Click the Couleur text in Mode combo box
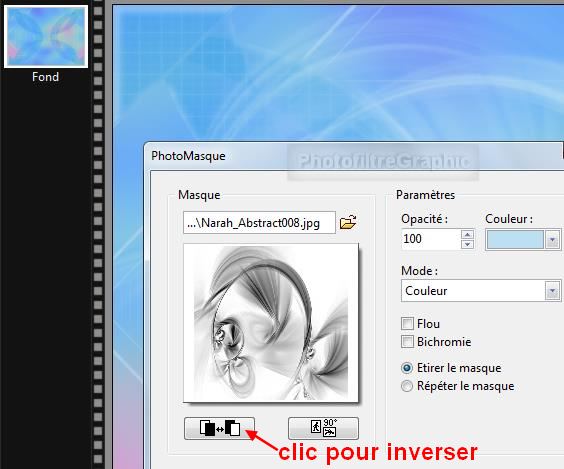This screenshot has height=469, width=564. point(426,291)
